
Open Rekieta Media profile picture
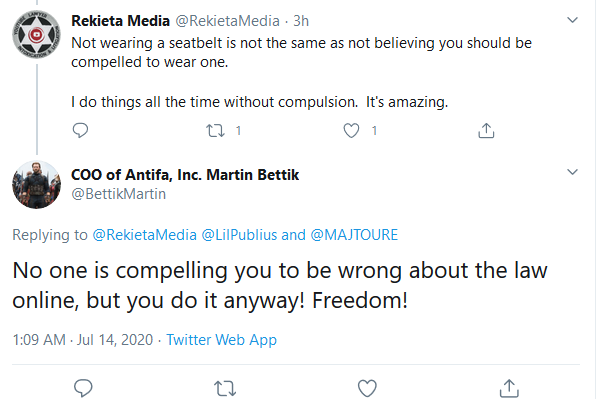(x=36, y=34)
